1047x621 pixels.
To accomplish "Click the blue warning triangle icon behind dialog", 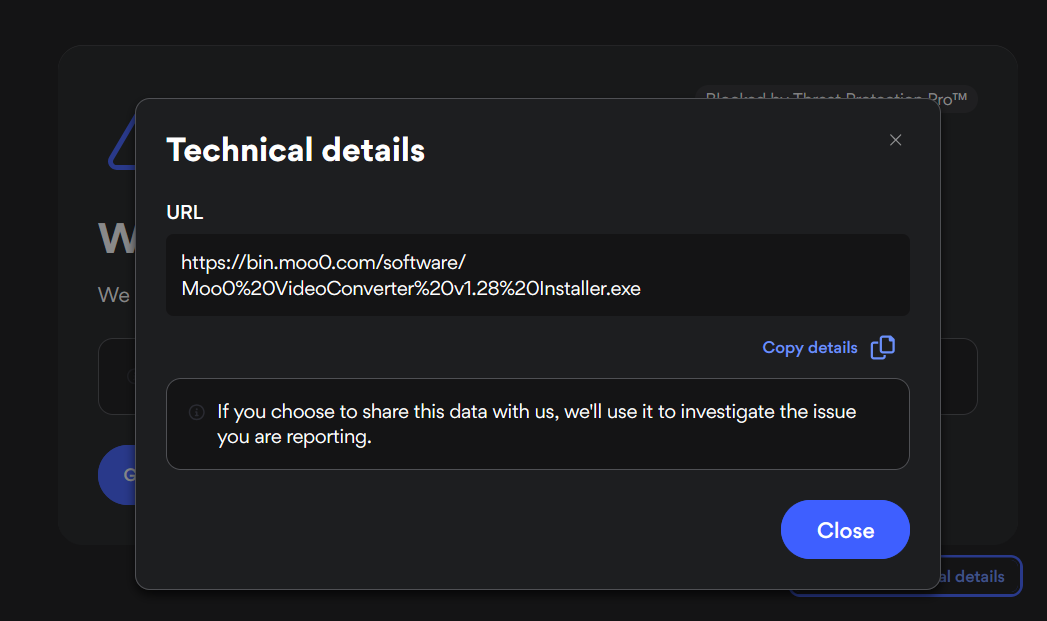I will (x=123, y=144).
